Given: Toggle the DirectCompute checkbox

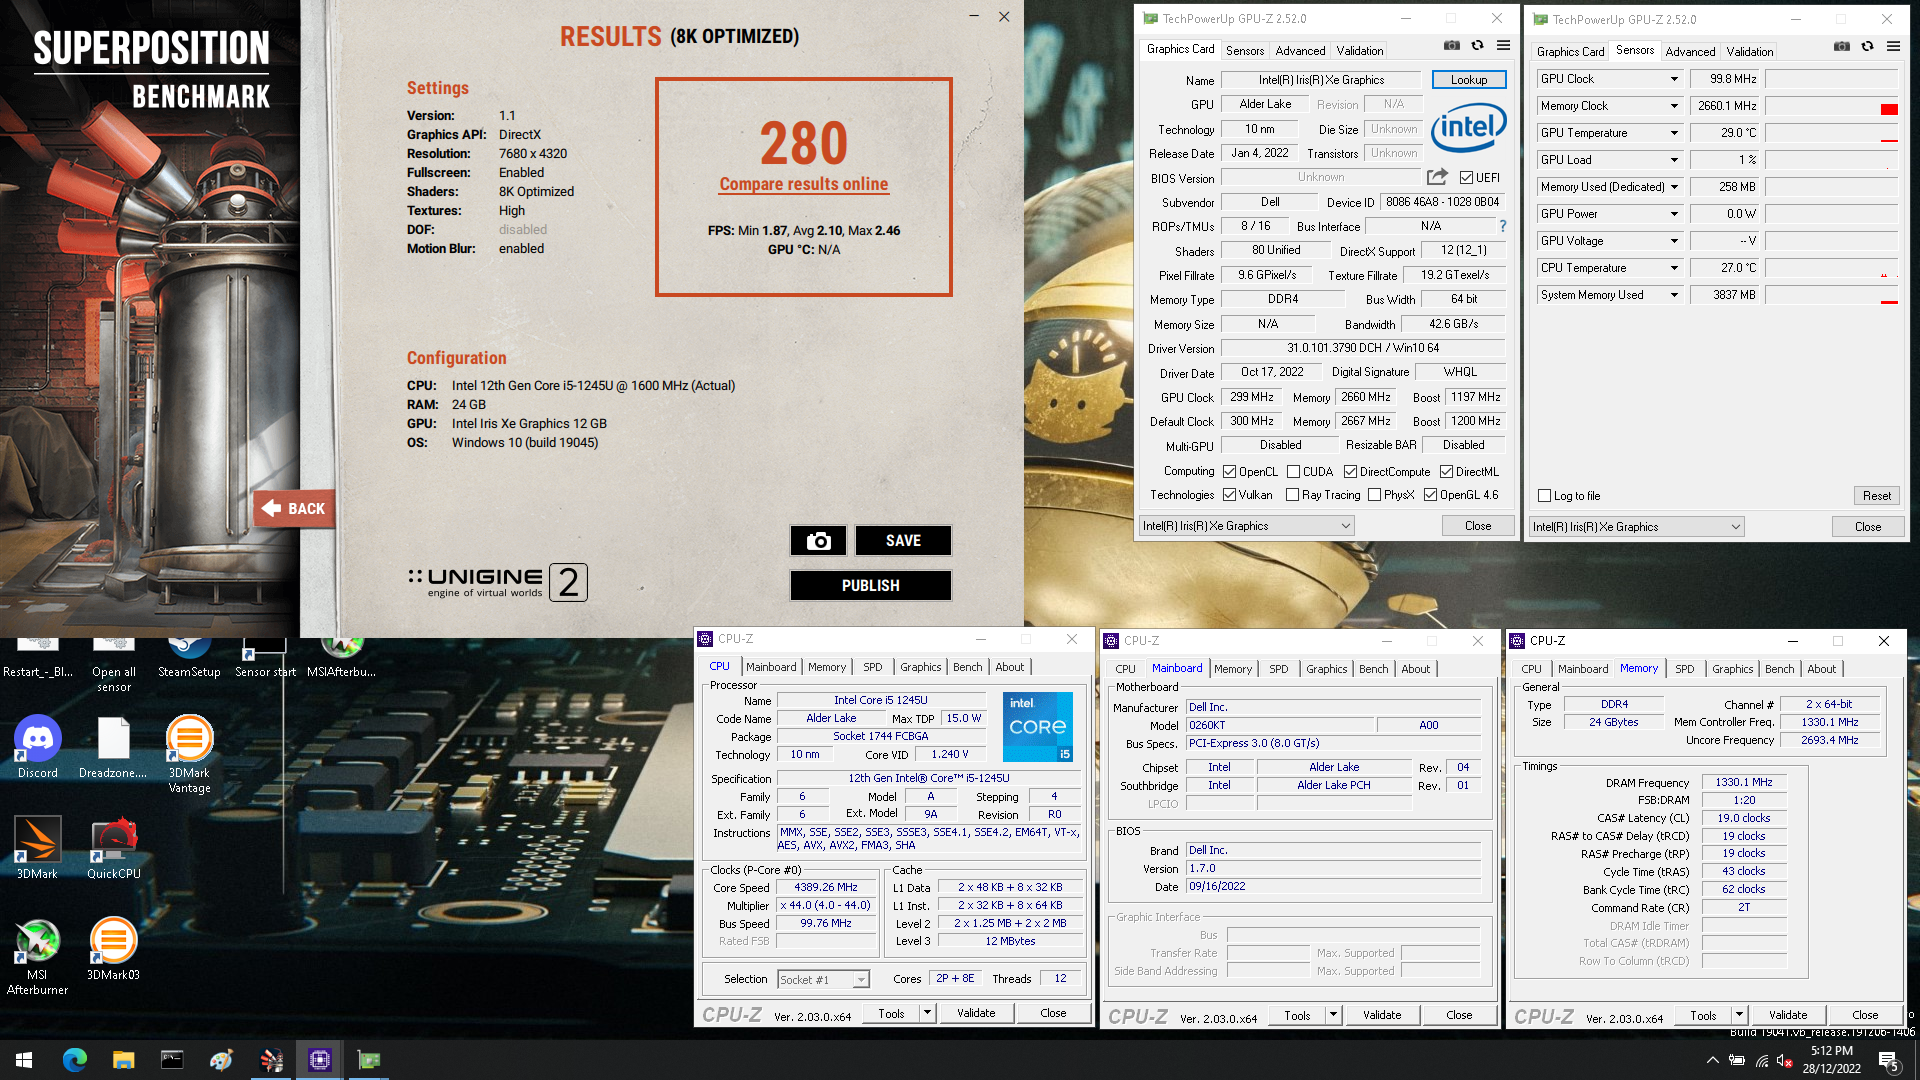Looking at the screenshot, I should [x=1350, y=472].
